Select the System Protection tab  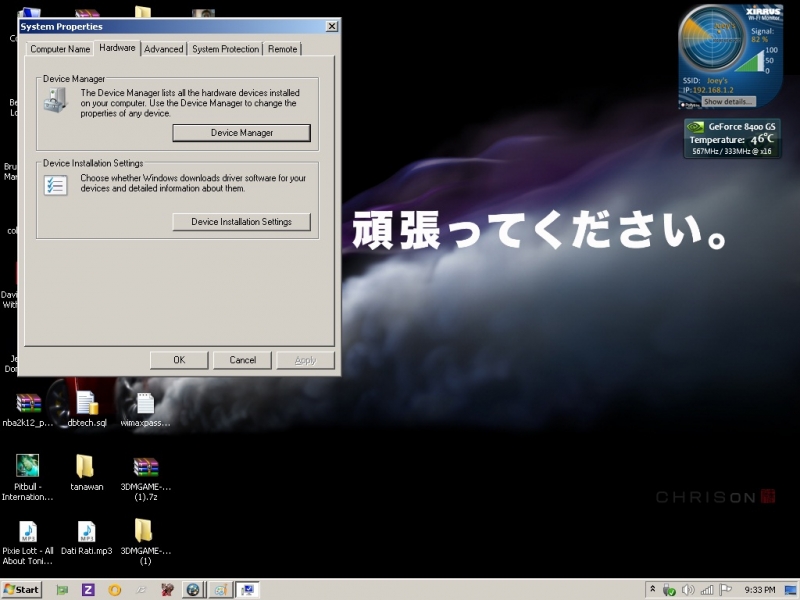225,49
